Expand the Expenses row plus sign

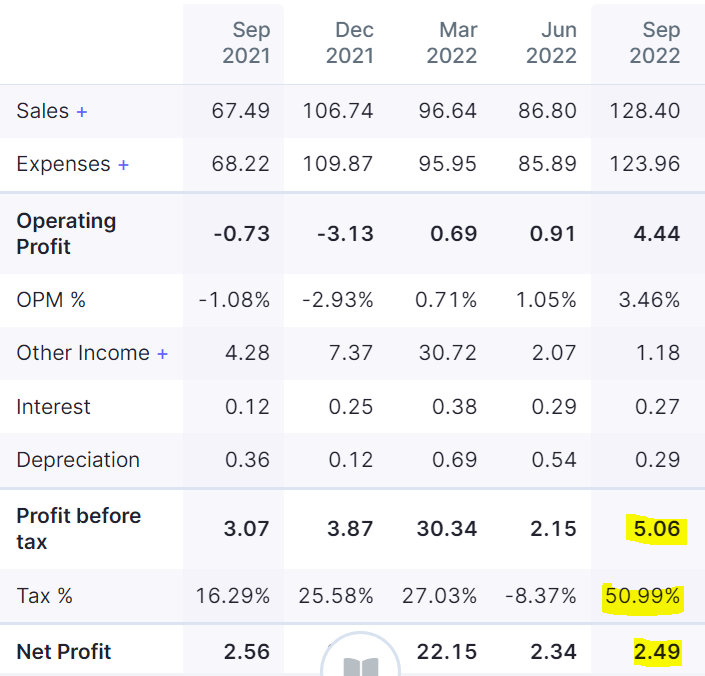[x=123, y=165]
